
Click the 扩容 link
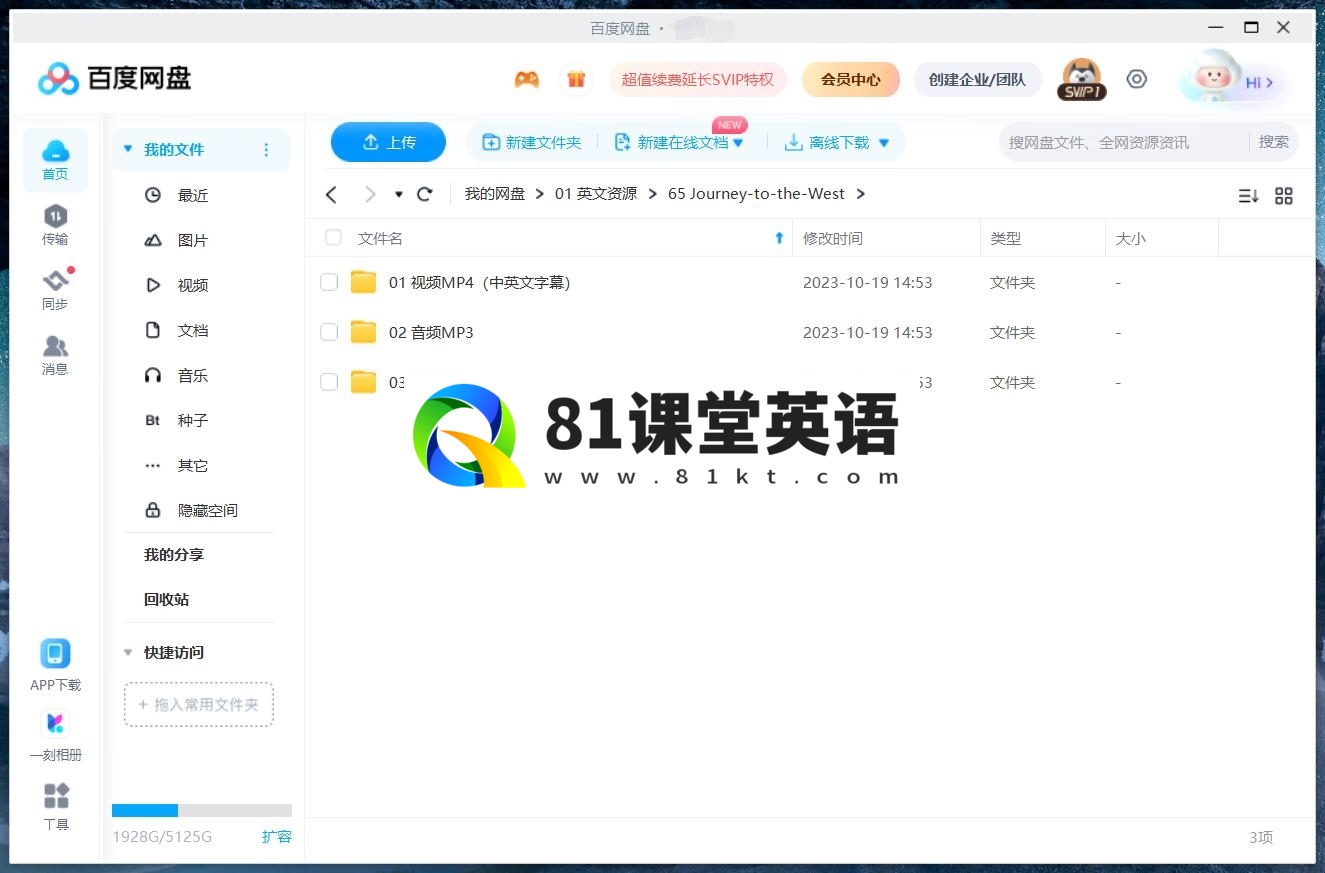pos(277,836)
